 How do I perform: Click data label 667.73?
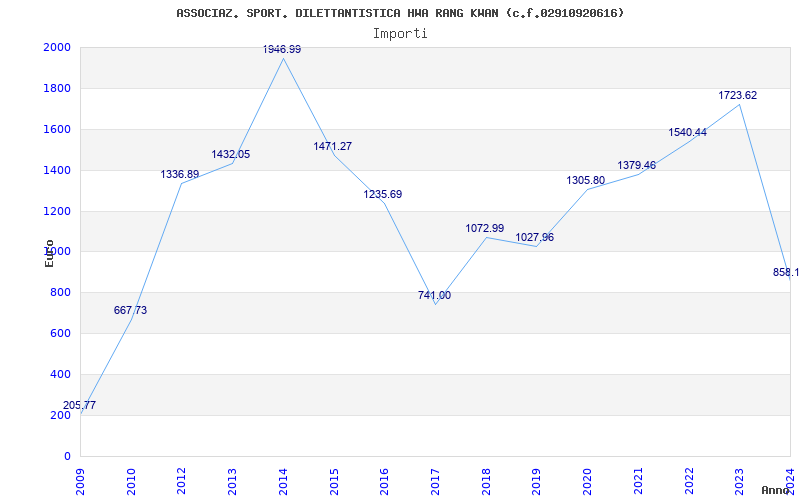(130, 310)
